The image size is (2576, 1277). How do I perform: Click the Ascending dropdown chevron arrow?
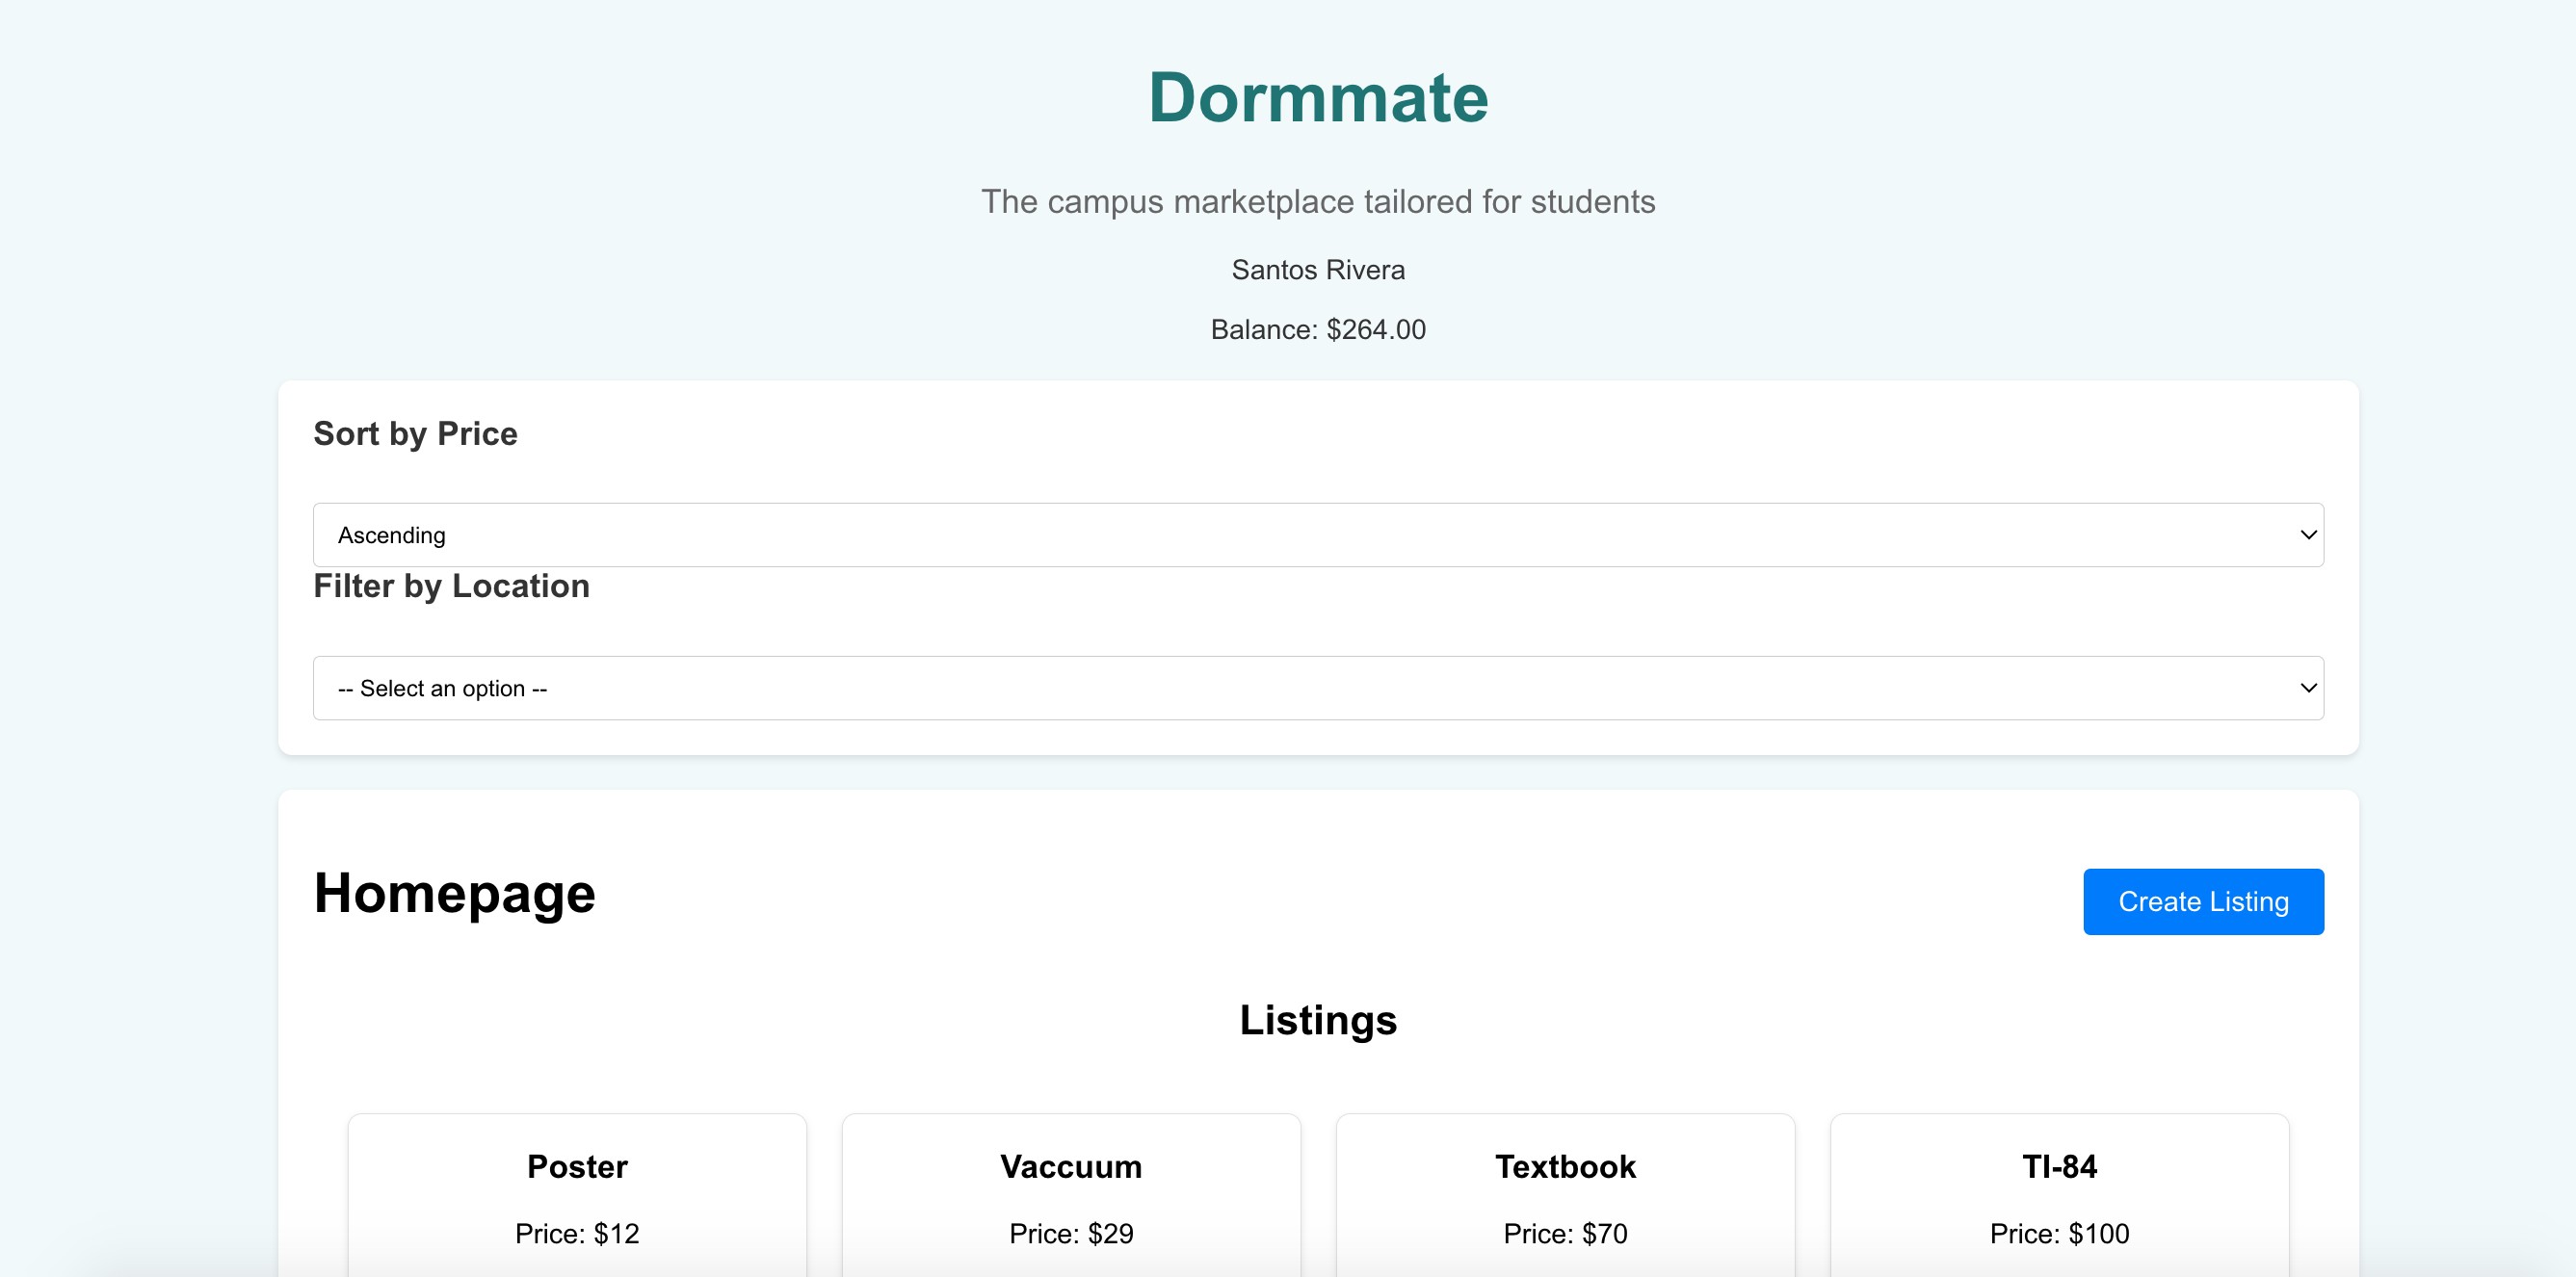pyautogui.click(x=2308, y=535)
